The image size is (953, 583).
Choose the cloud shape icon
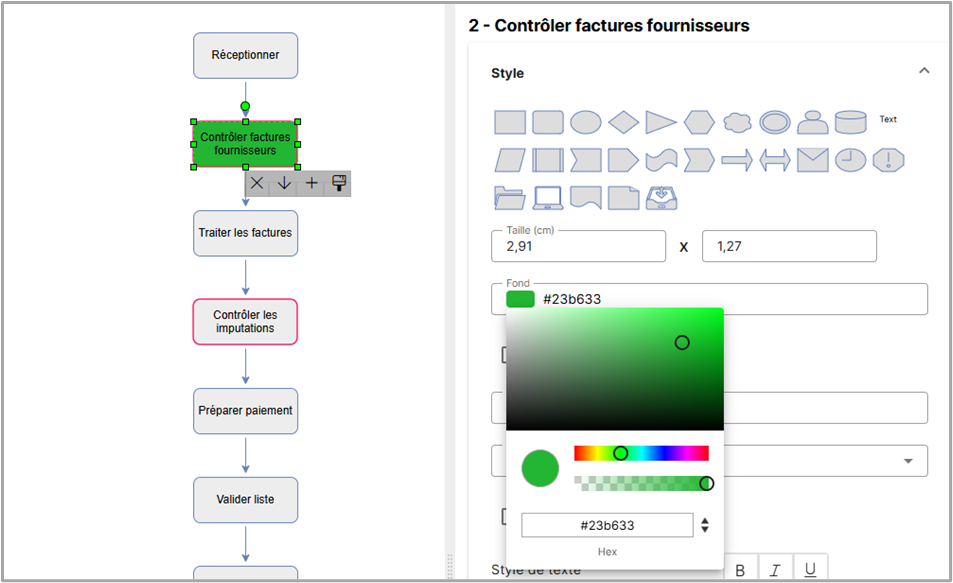(737, 122)
